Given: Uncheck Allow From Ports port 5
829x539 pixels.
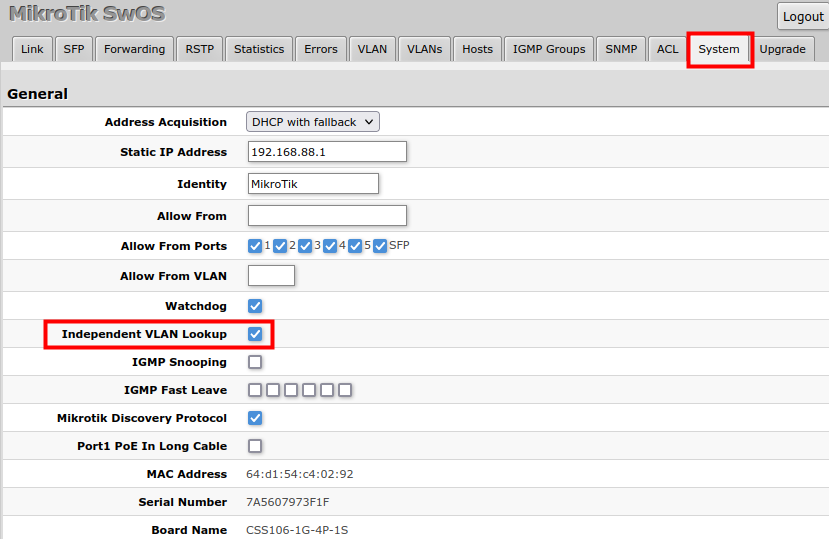Looking at the screenshot, I should click(355, 246).
